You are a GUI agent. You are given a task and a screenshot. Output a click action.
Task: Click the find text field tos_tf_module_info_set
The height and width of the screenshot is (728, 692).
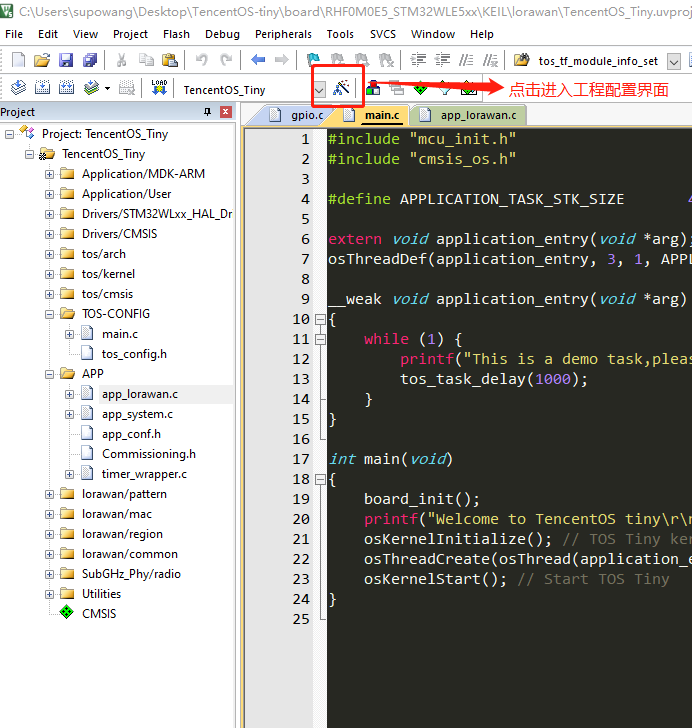pos(599,61)
